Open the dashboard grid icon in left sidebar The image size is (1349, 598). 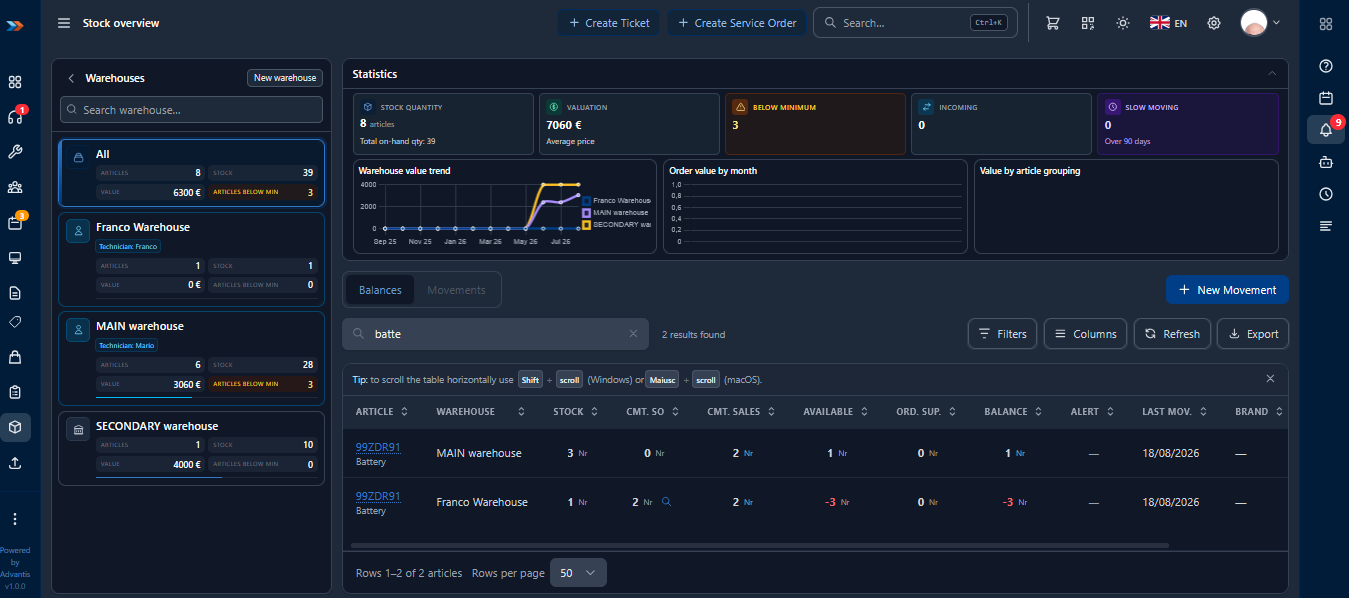[15, 82]
